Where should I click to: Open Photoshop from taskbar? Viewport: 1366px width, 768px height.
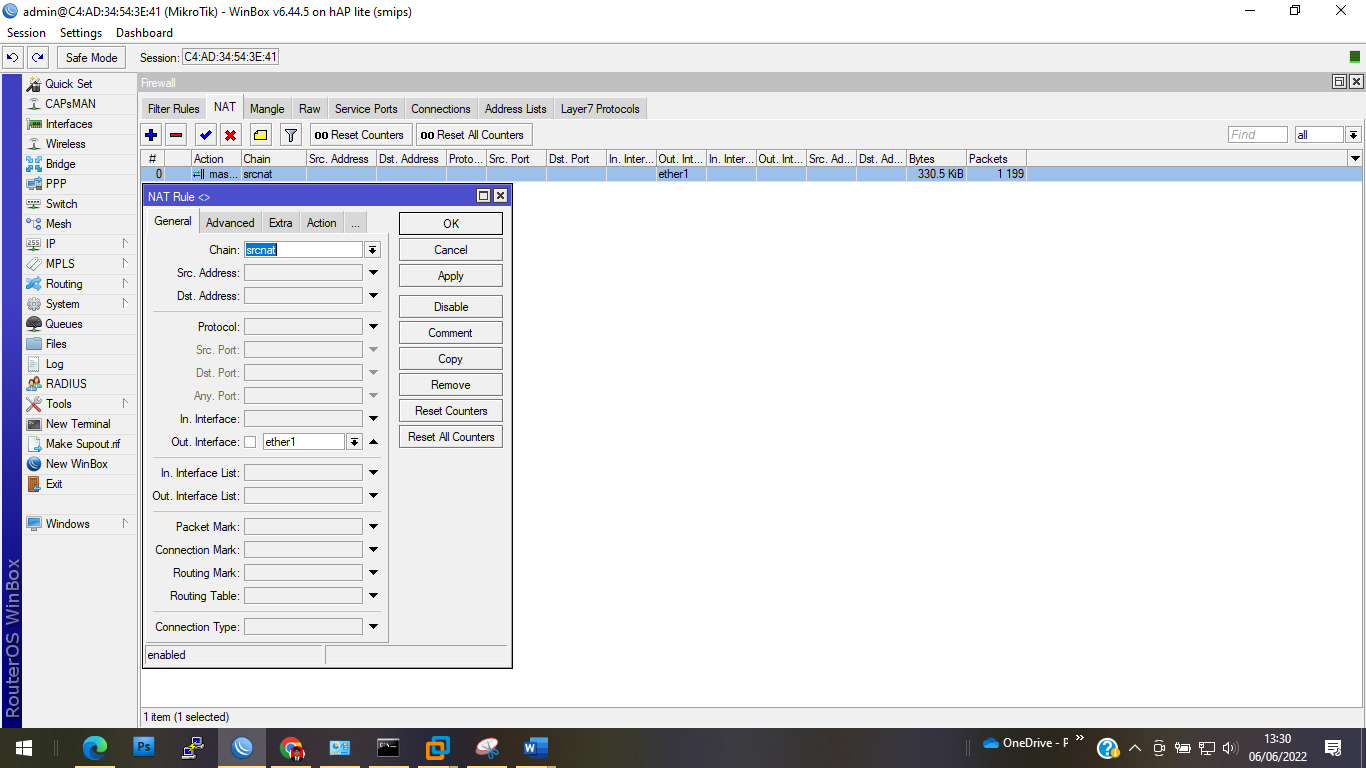(x=144, y=747)
